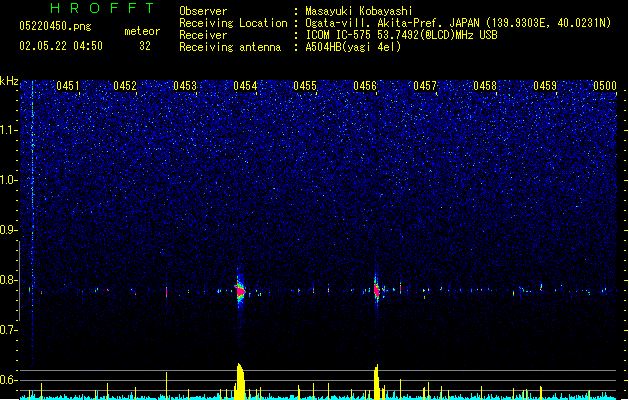629x400 pixels.
Task: Click the timestamp 02.05.22 04:50
Action: [x=61, y=46]
